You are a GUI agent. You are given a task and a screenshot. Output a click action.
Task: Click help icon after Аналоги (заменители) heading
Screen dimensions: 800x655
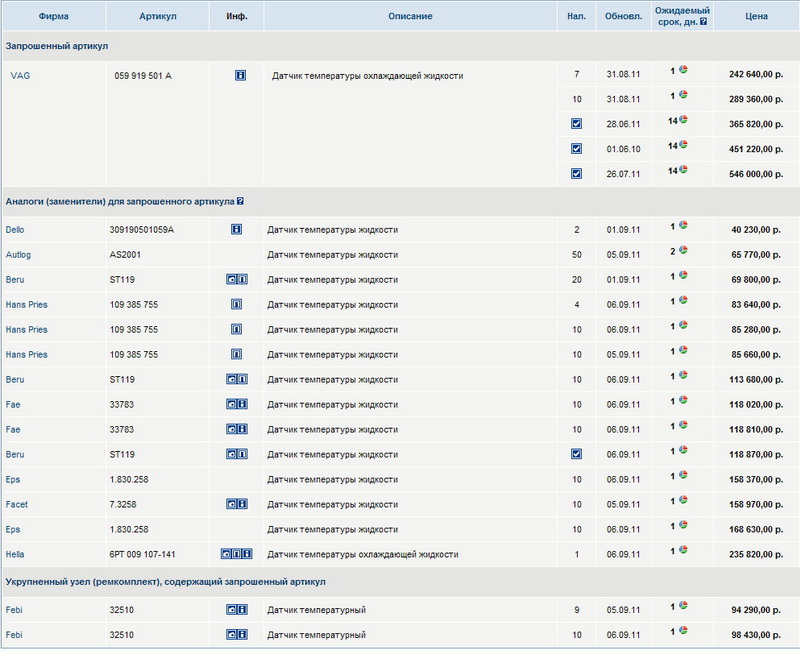pyautogui.click(x=240, y=201)
